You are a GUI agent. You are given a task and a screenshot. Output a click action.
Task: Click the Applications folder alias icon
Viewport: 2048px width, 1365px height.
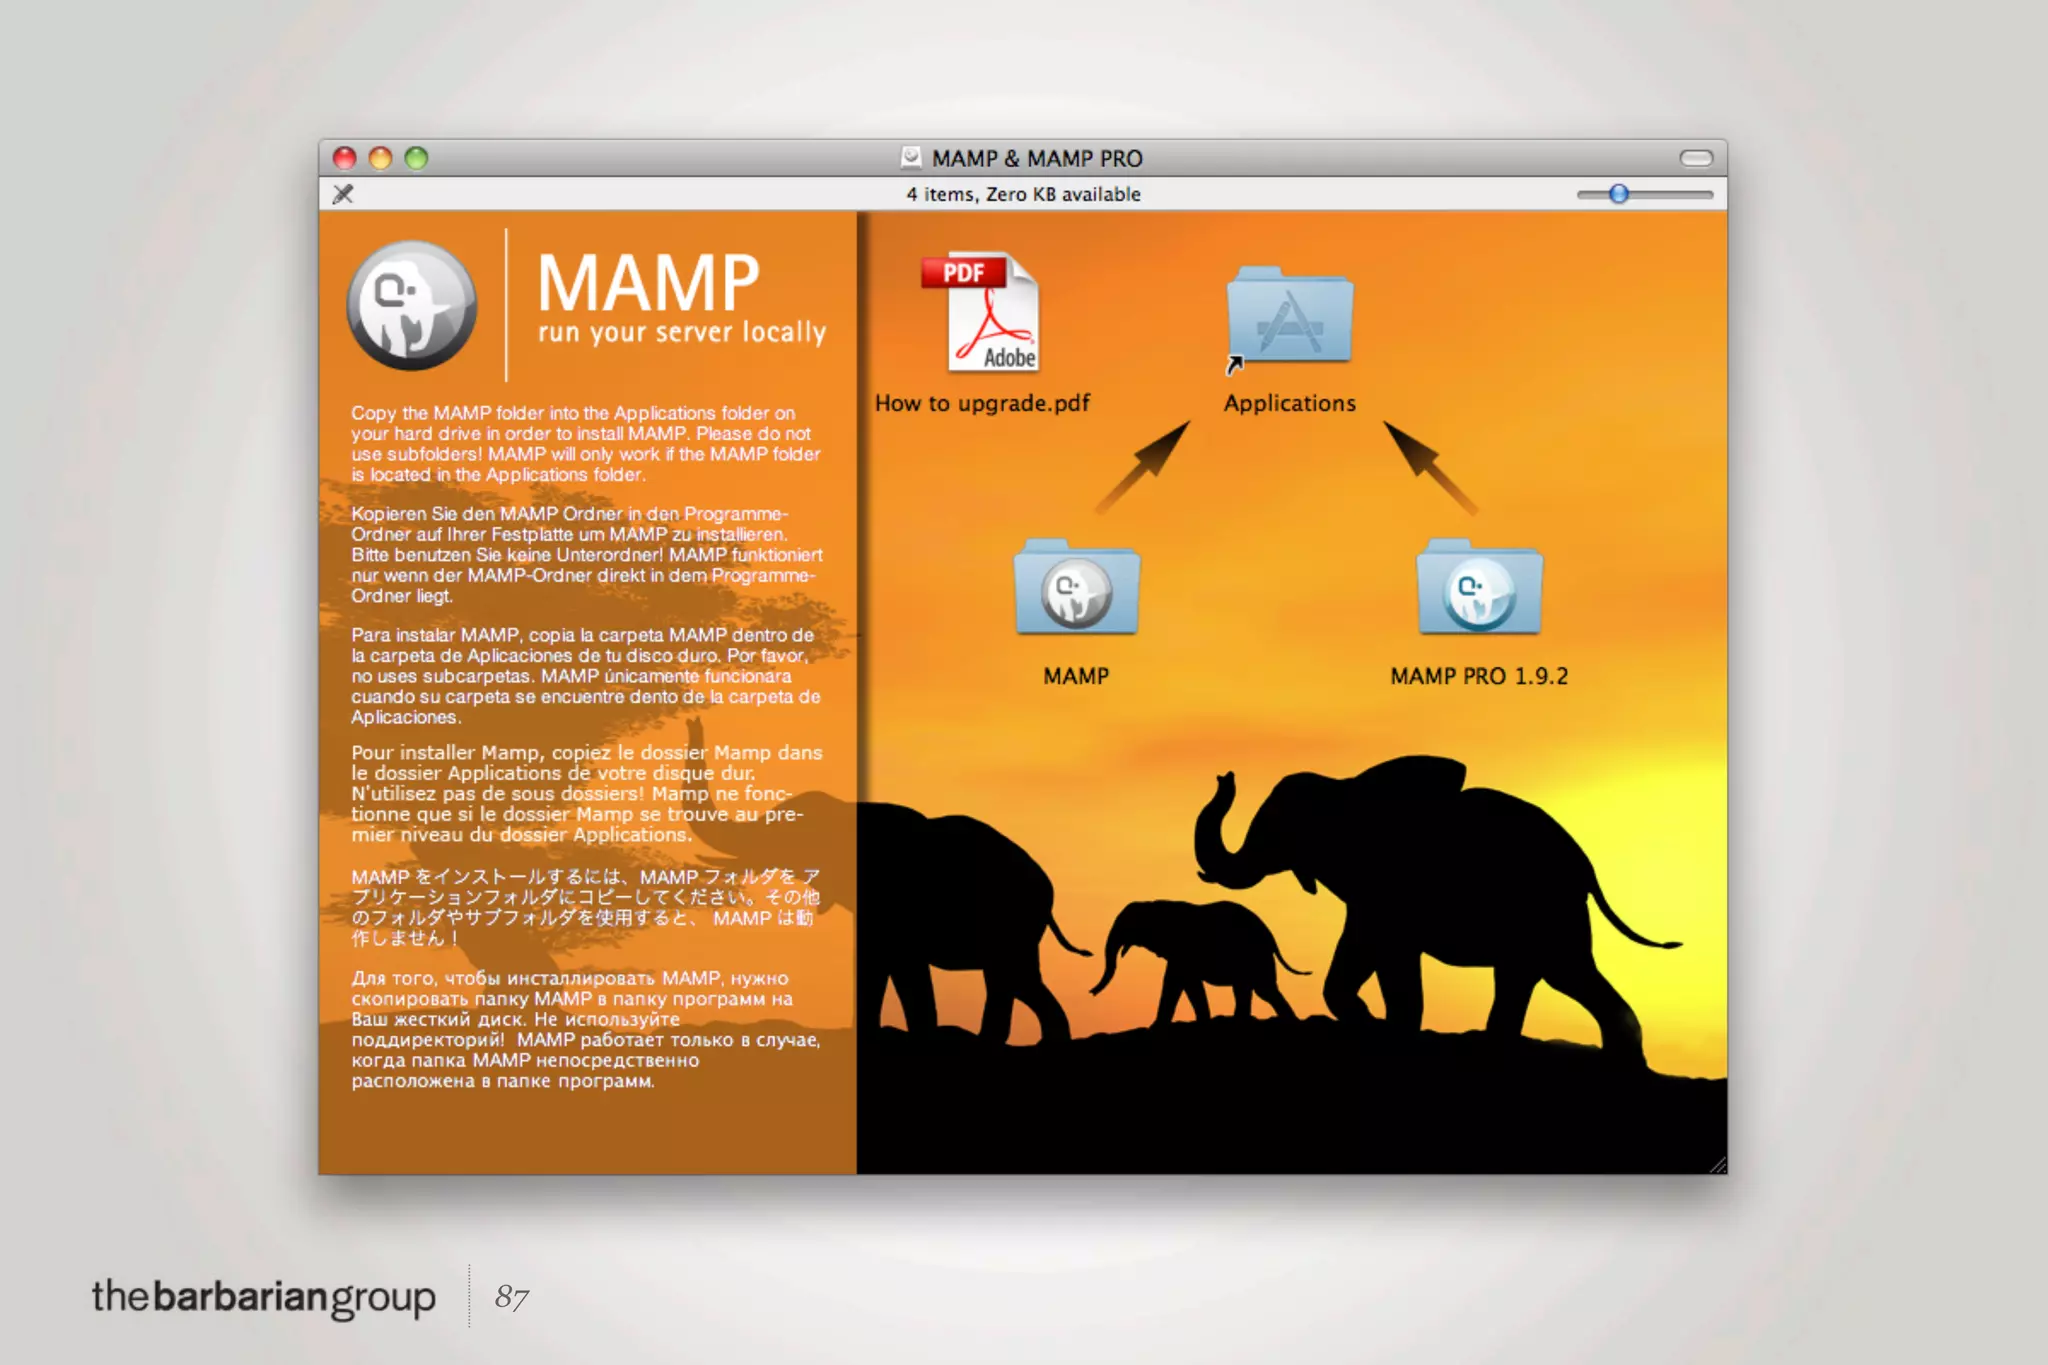[x=1290, y=316]
